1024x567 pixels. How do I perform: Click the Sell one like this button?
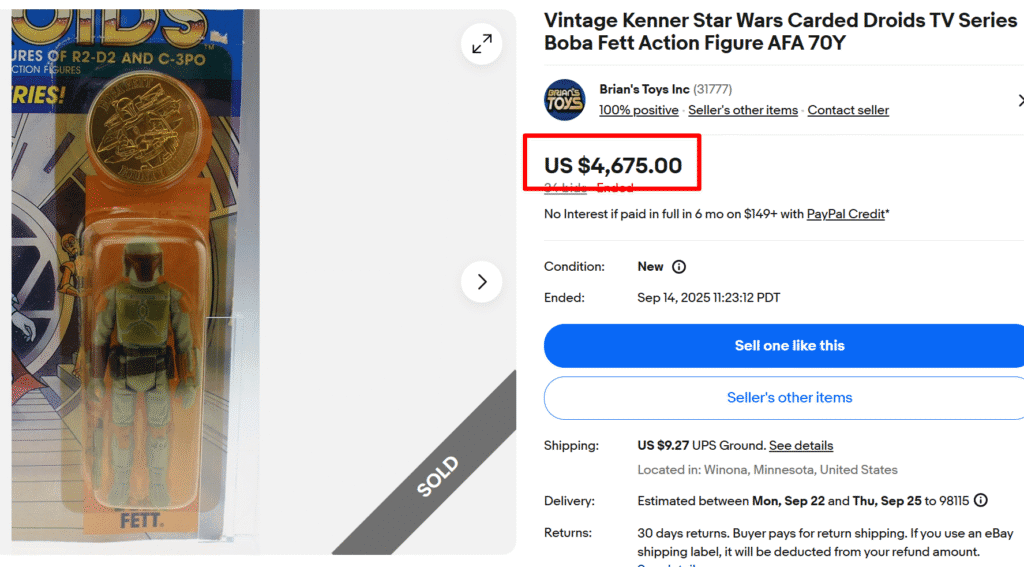[788, 346]
